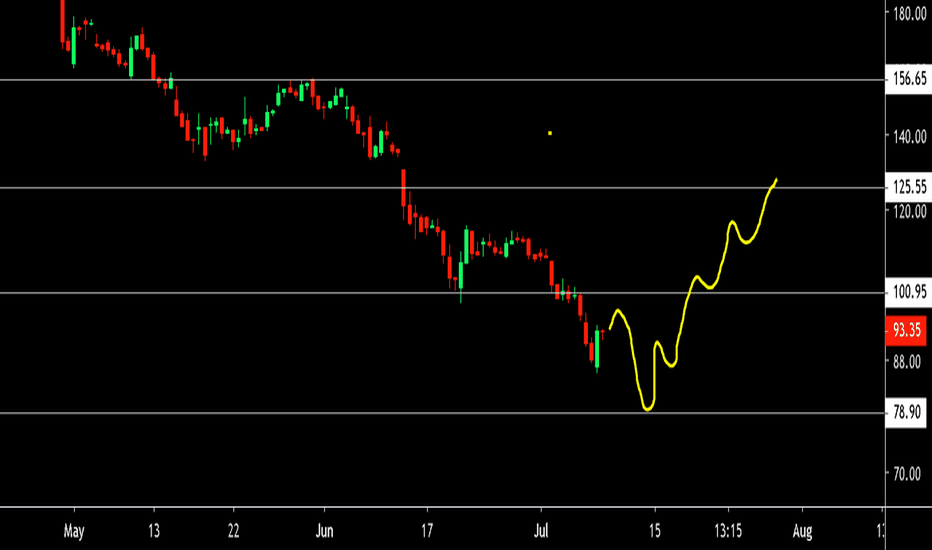This screenshot has height=550, width=932.
Task: Click the 70.00 price axis label
Action: [x=906, y=474]
